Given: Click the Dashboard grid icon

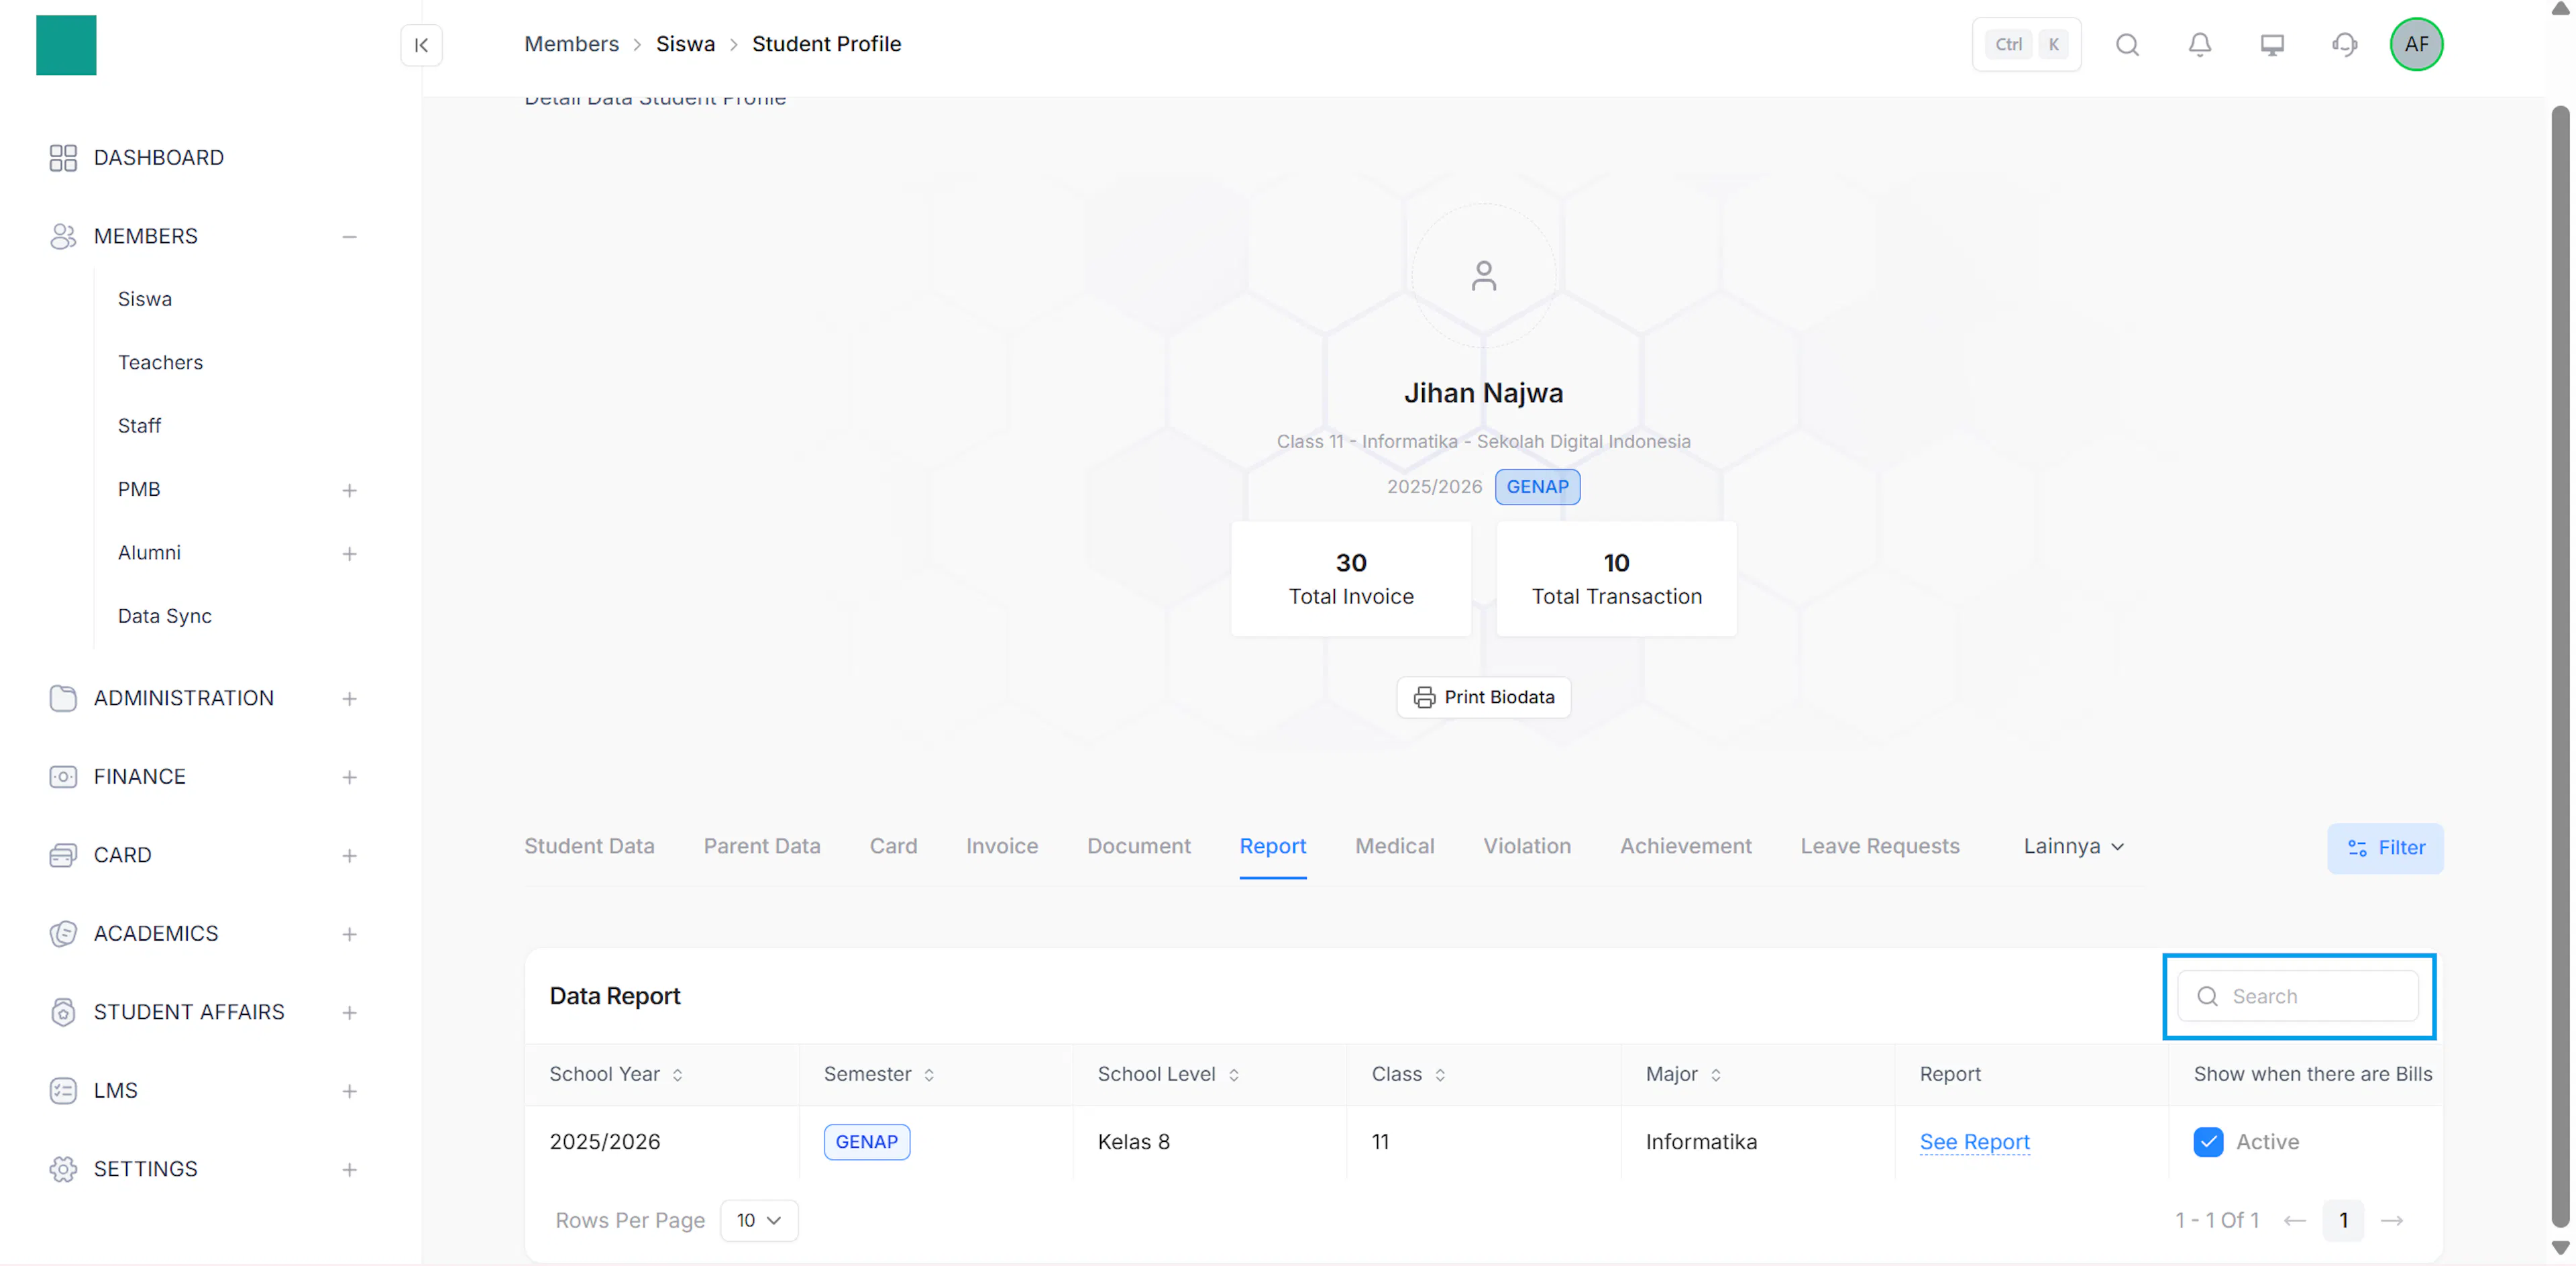Looking at the screenshot, I should pyautogui.click(x=63, y=158).
